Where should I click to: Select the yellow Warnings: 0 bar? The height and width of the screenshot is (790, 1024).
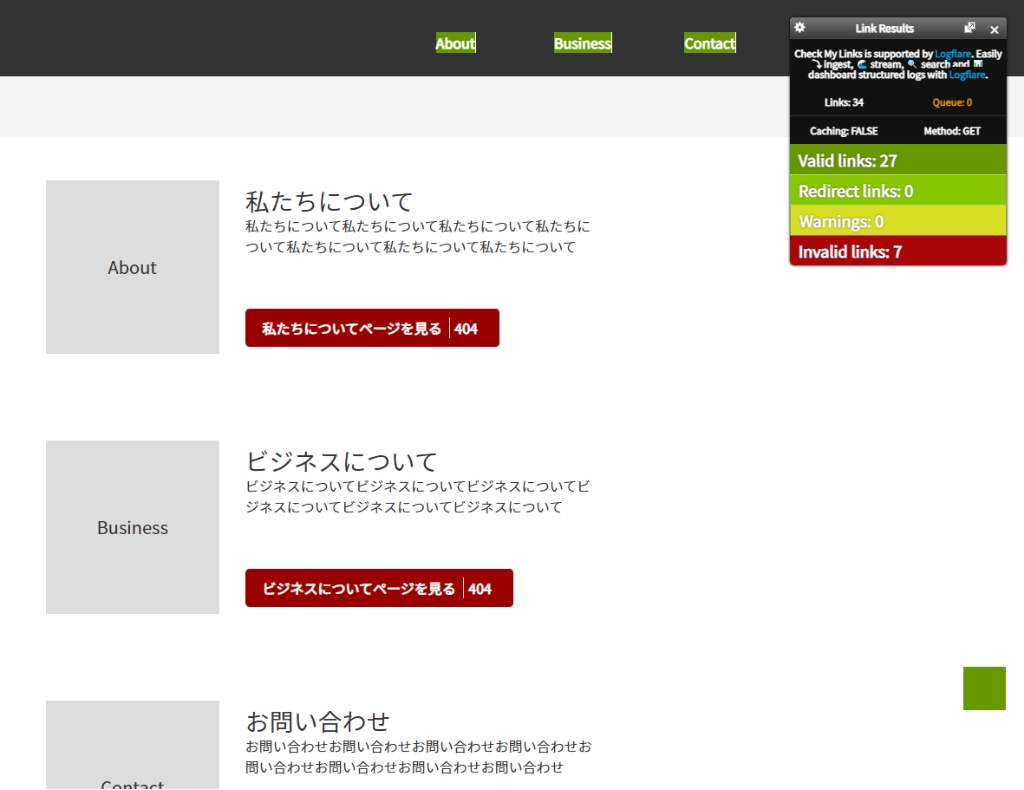pos(898,221)
